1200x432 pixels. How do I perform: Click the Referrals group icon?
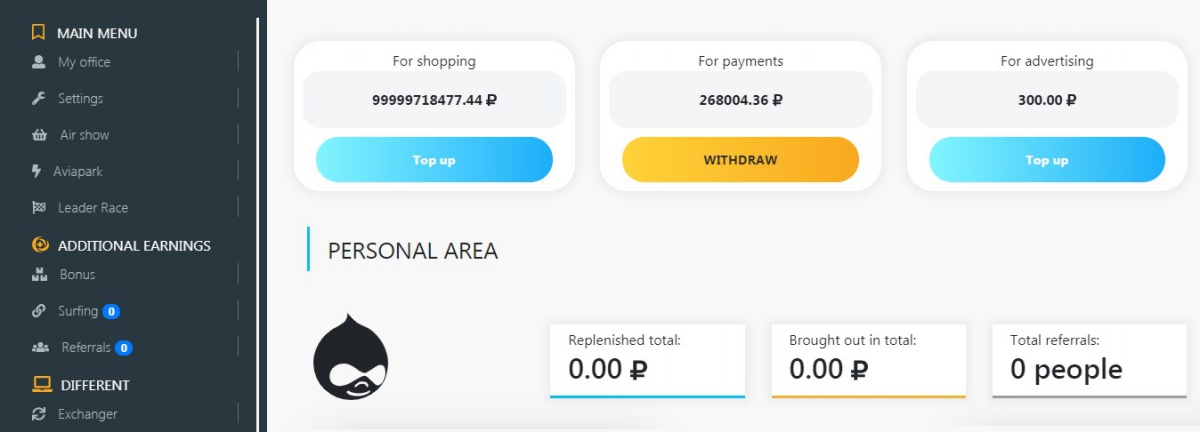(40, 348)
